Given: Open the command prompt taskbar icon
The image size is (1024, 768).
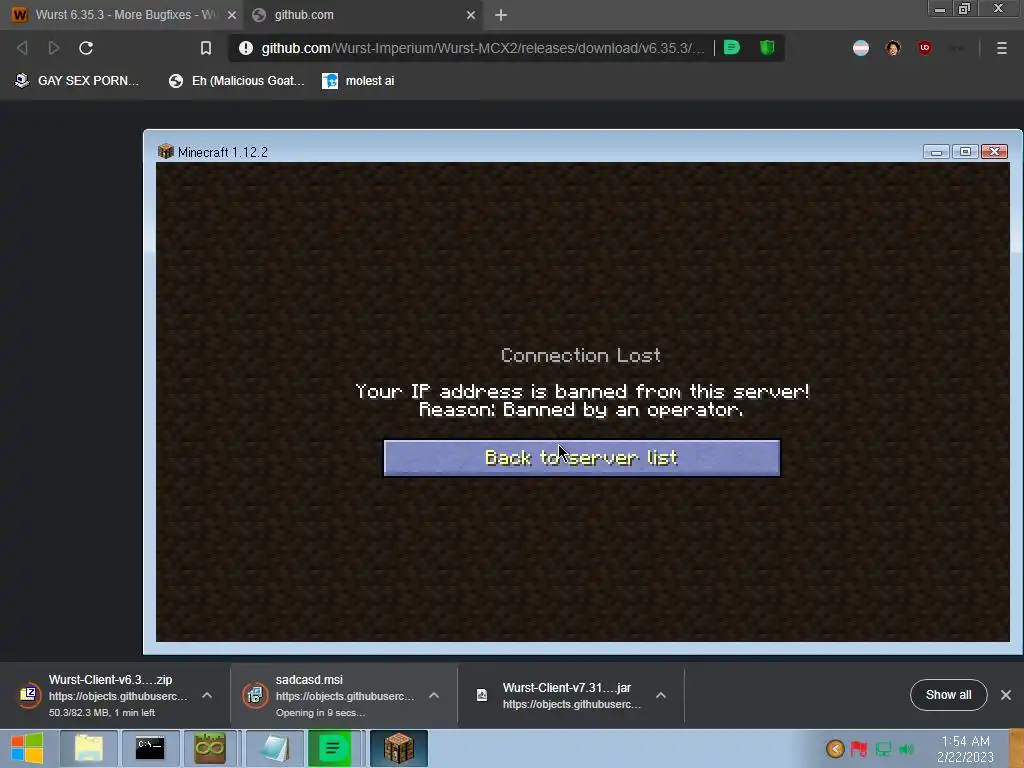Looking at the screenshot, I should point(150,748).
